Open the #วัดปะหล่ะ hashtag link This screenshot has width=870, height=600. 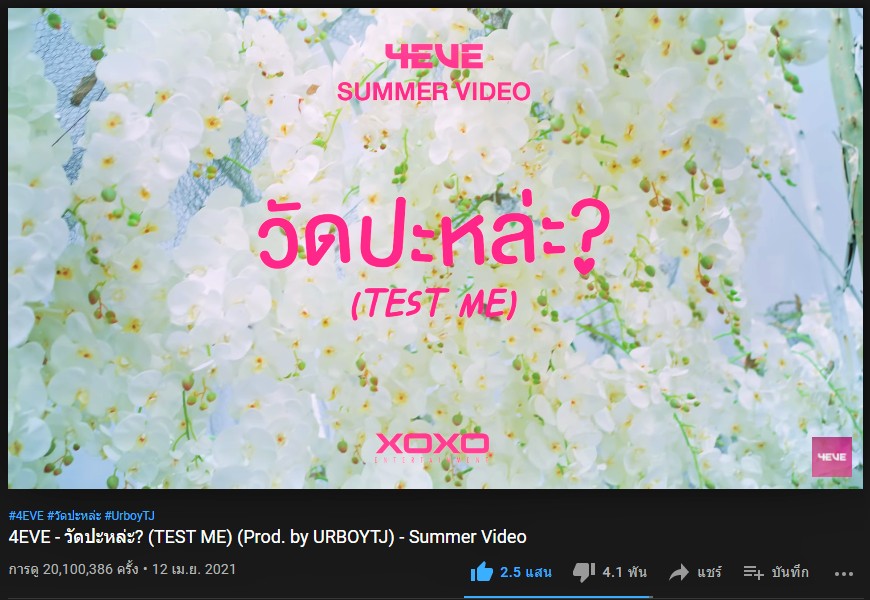(x=74, y=516)
